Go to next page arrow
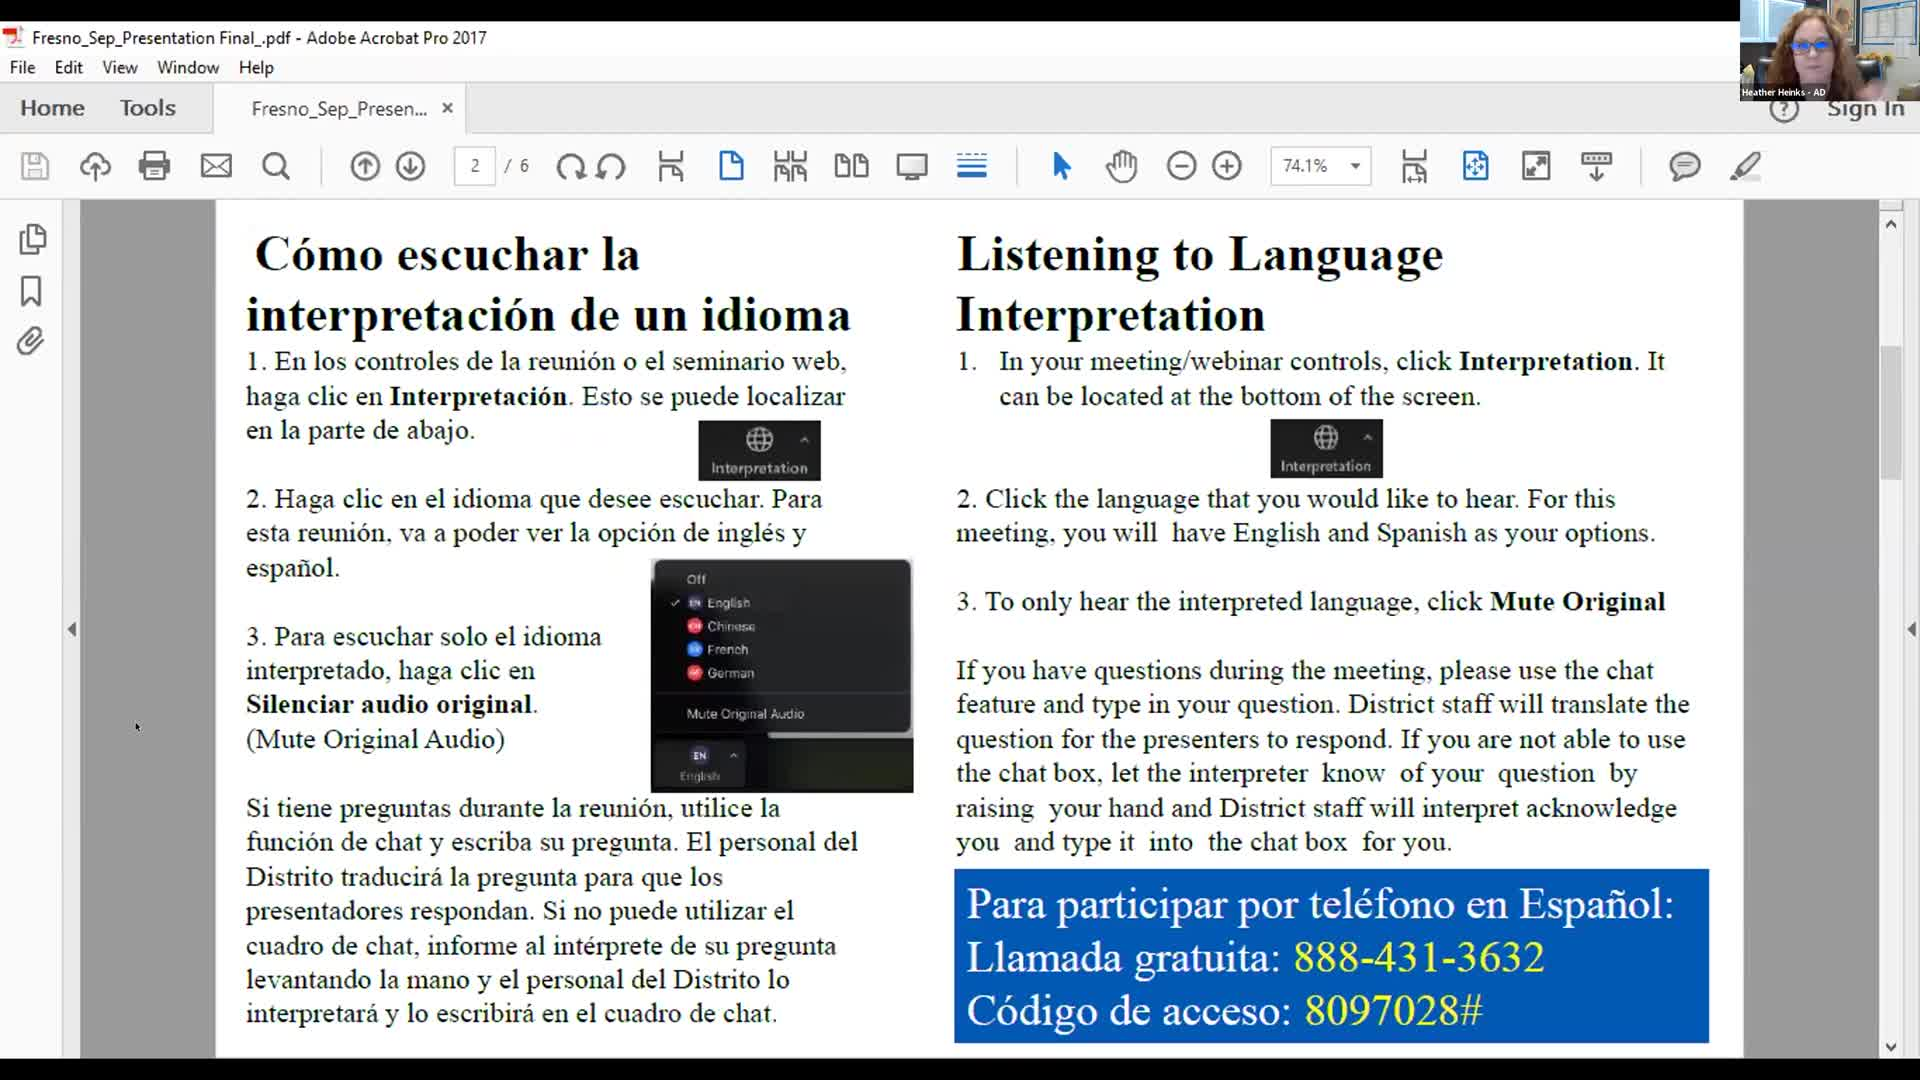The image size is (1920, 1080). click(411, 166)
